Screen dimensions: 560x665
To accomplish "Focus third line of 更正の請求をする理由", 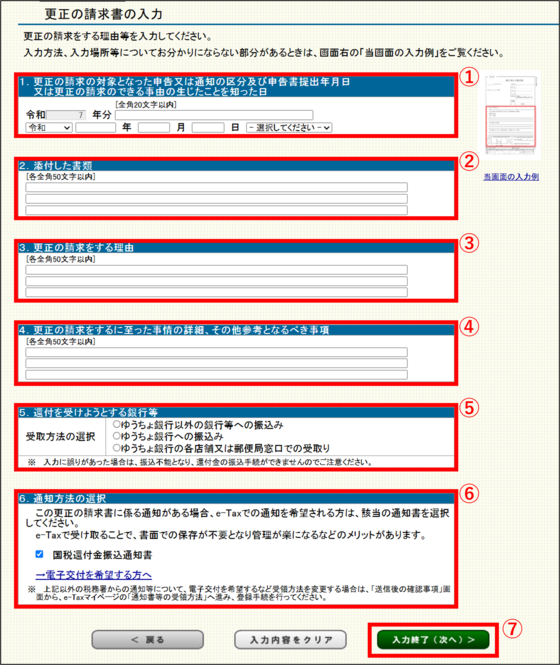I will tap(216, 292).
